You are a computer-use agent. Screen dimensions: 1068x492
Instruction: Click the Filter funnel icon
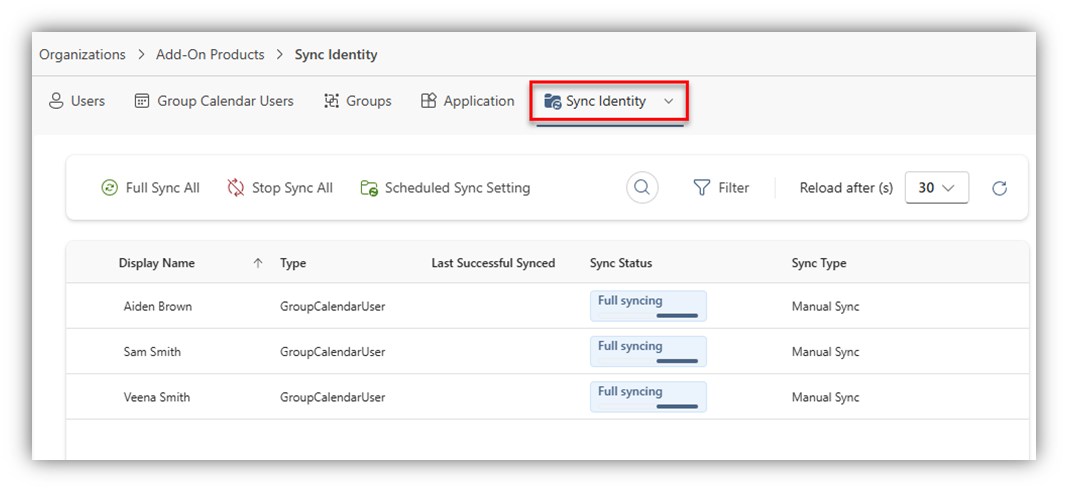702,187
